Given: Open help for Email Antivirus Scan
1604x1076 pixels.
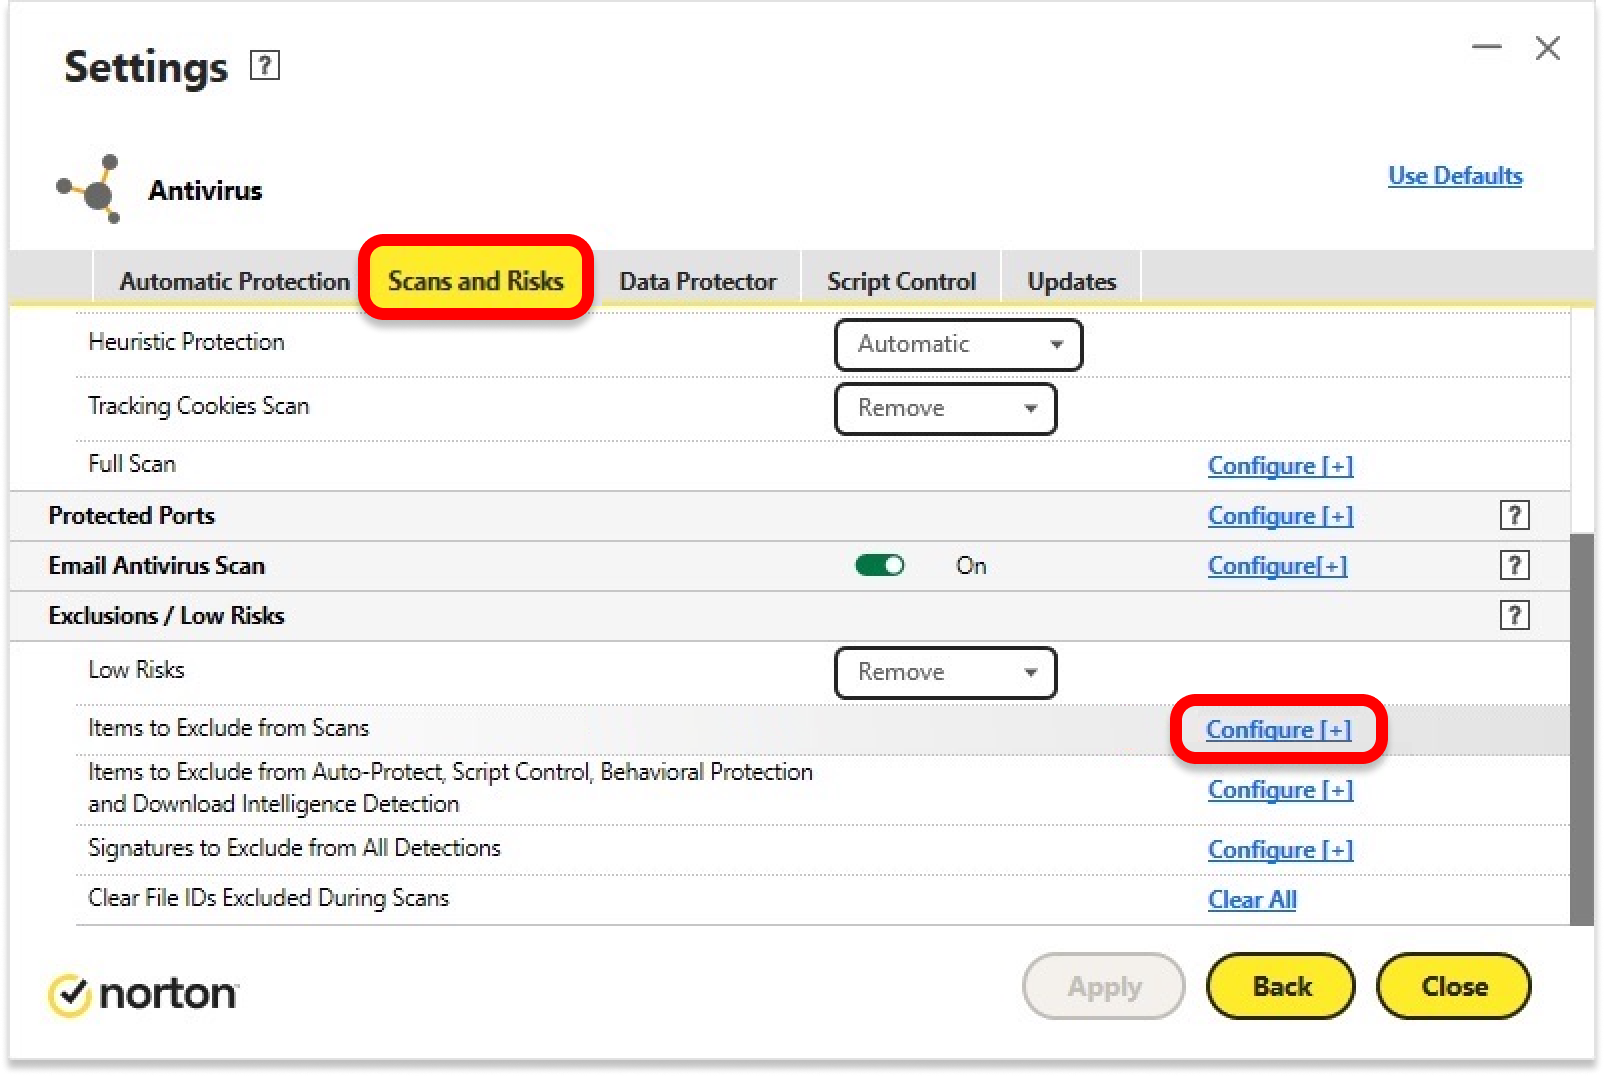Looking at the screenshot, I should click(x=1514, y=565).
